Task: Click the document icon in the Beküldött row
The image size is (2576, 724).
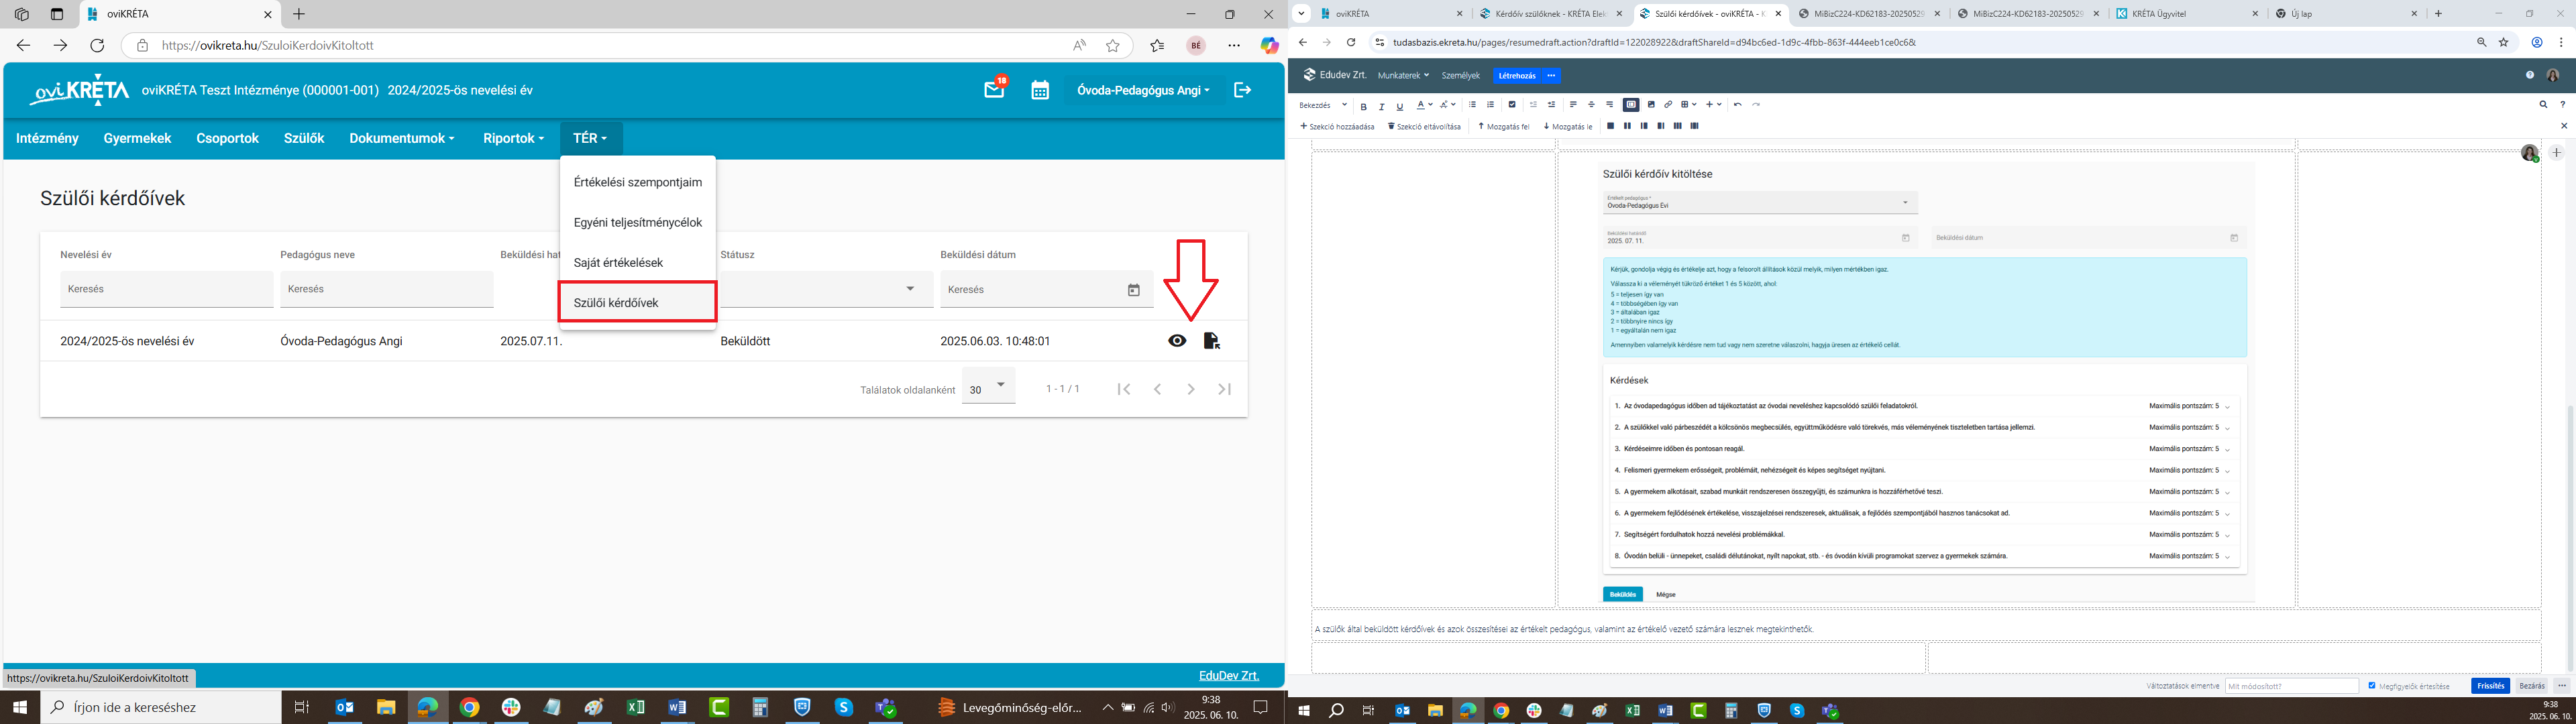Action: [1211, 341]
